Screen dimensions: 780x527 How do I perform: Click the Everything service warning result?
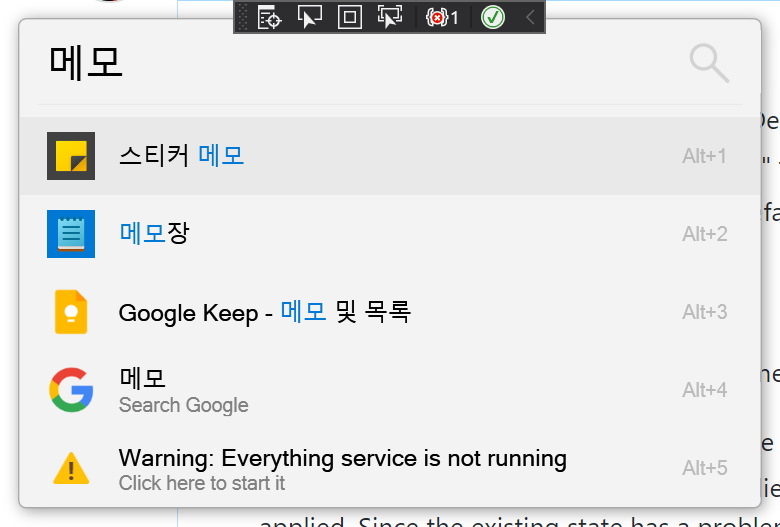pyautogui.click(x=390, y=468)
